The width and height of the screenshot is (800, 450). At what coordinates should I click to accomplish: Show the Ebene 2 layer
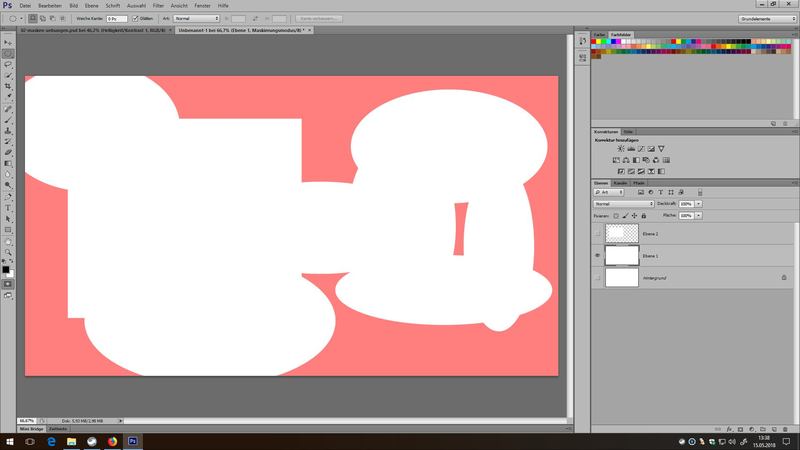(598, 232)
